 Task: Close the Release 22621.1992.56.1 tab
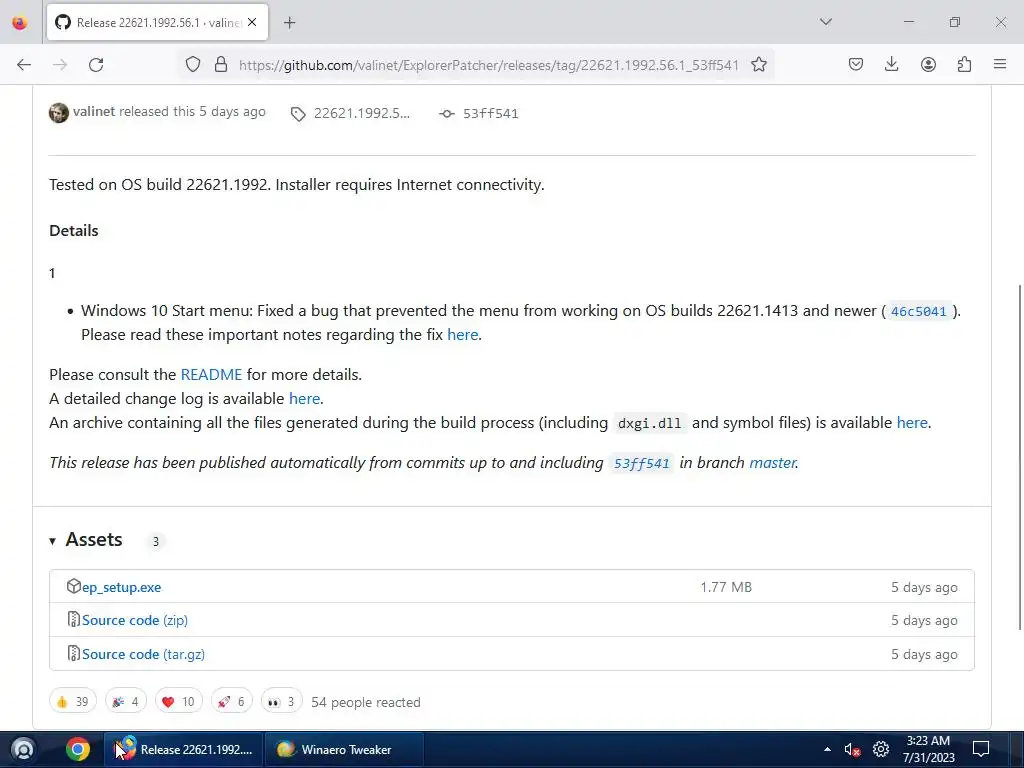coord(252,22)
